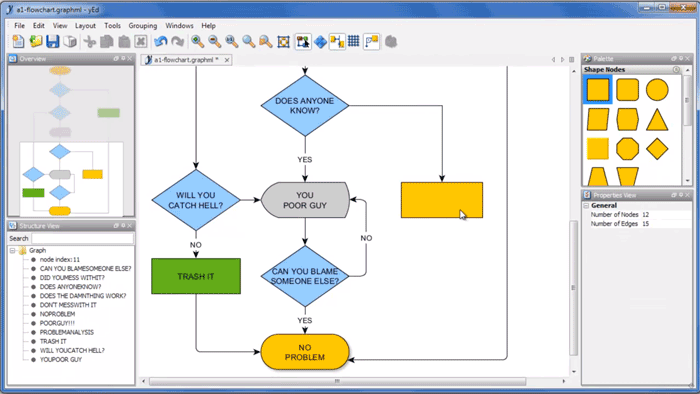Click the gray hexagon icon at toolbar end
Image resolution: width=700 pixels, height=394 pixels.
tap(391, 41)
